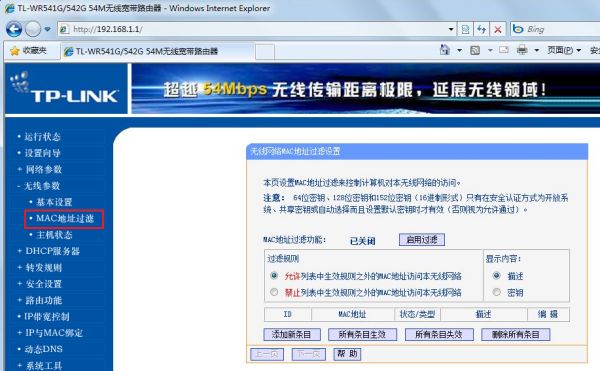This screenshot has height=371, width=600.
Task: Open 动态DNS in sidebar
Action: pyautogui.click(x=43, y=349)
